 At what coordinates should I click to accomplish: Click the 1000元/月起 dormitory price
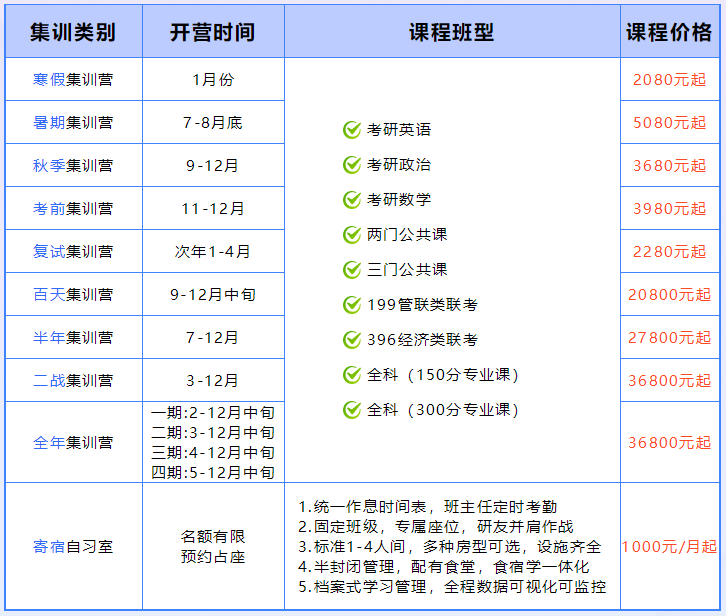[x=669, y=547]
